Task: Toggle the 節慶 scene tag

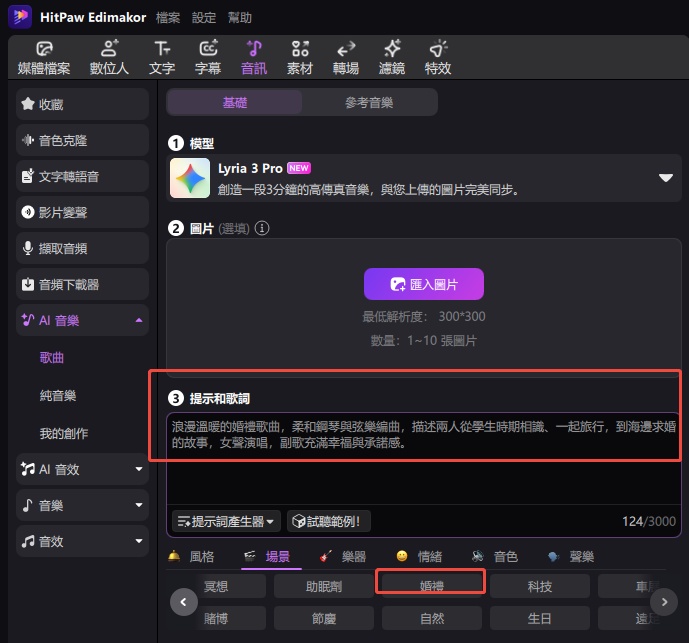Action: click(x=324, y=618)
